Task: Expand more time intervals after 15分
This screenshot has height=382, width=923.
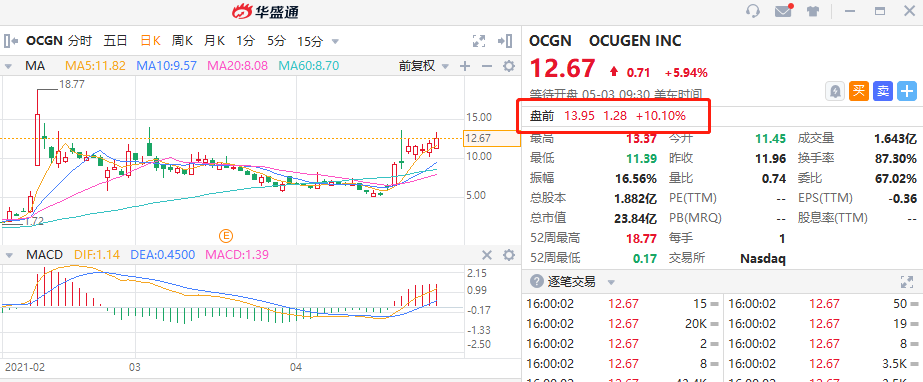Action: click(336, 42)
